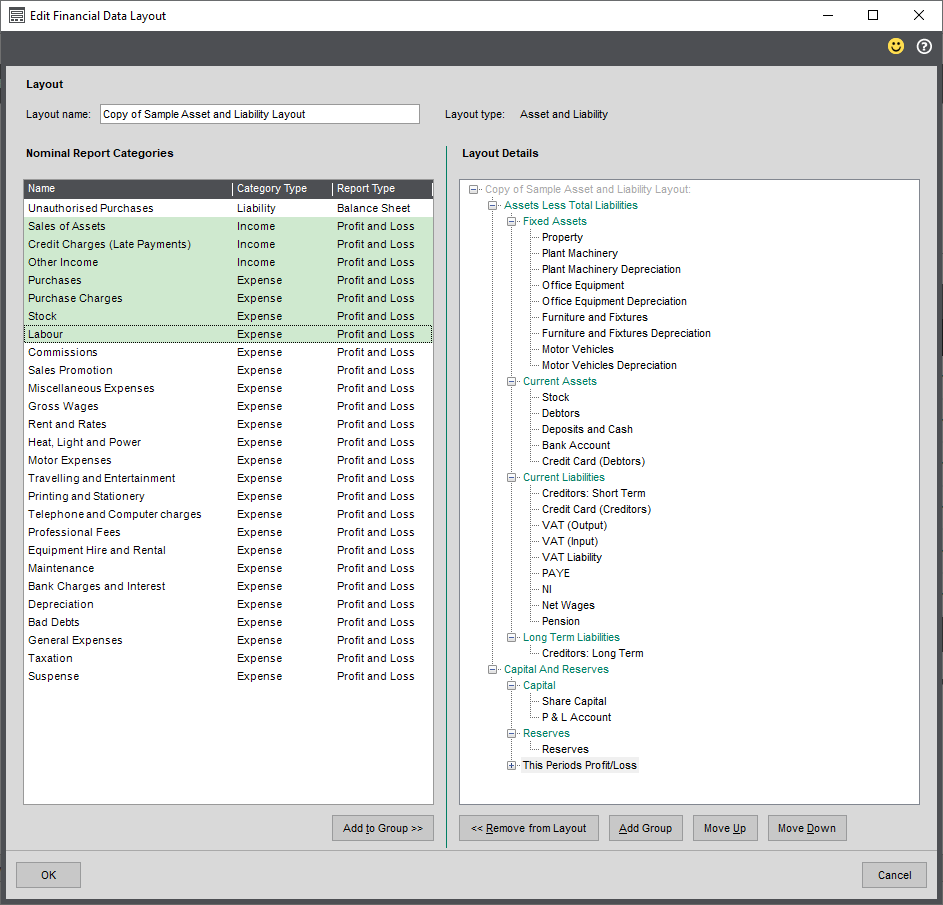Select the Share Capital tree item
Viewport: 943px width, 905px height.
pyautogui.click(x=574, y=701)
